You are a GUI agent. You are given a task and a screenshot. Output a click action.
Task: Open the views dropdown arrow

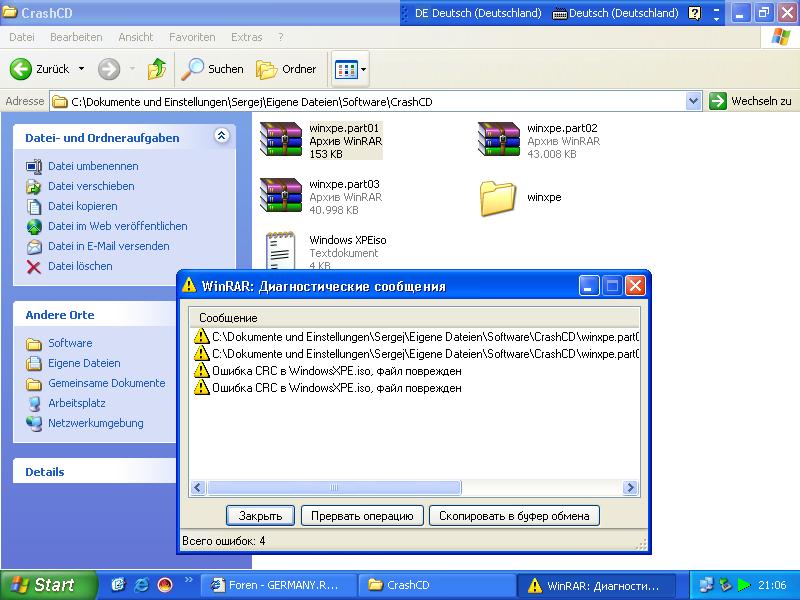pyautogui.click(x=363, y=69)
